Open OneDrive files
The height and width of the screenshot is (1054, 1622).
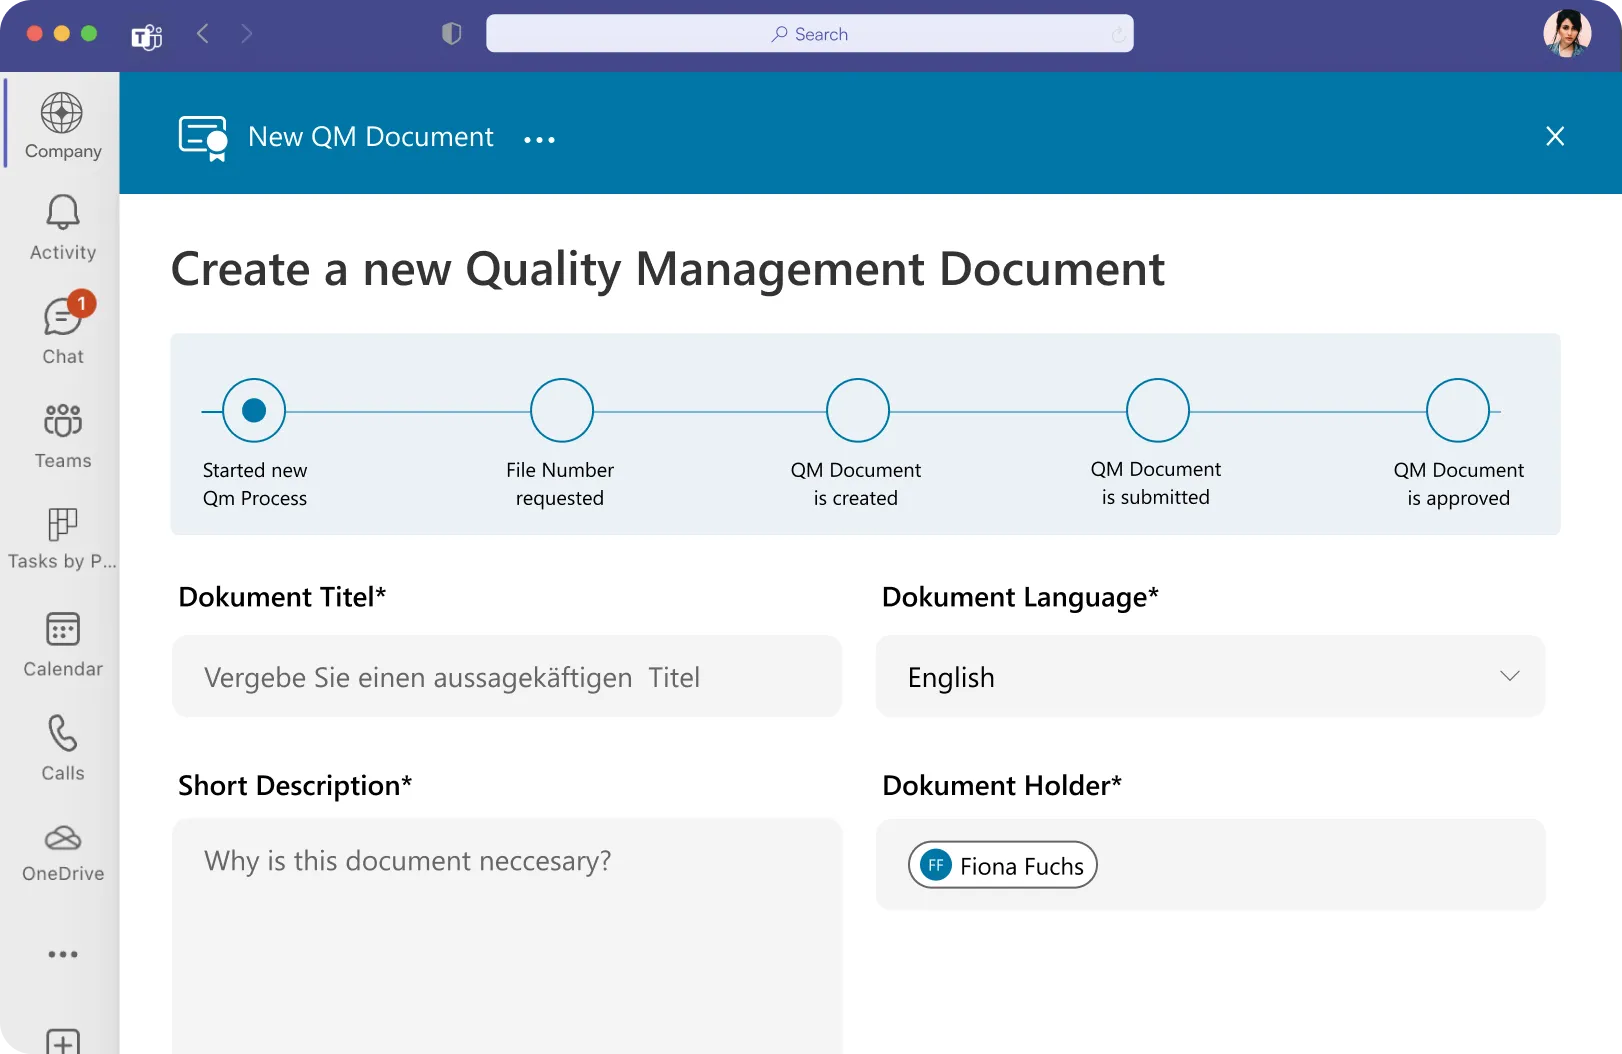[62, 849]
